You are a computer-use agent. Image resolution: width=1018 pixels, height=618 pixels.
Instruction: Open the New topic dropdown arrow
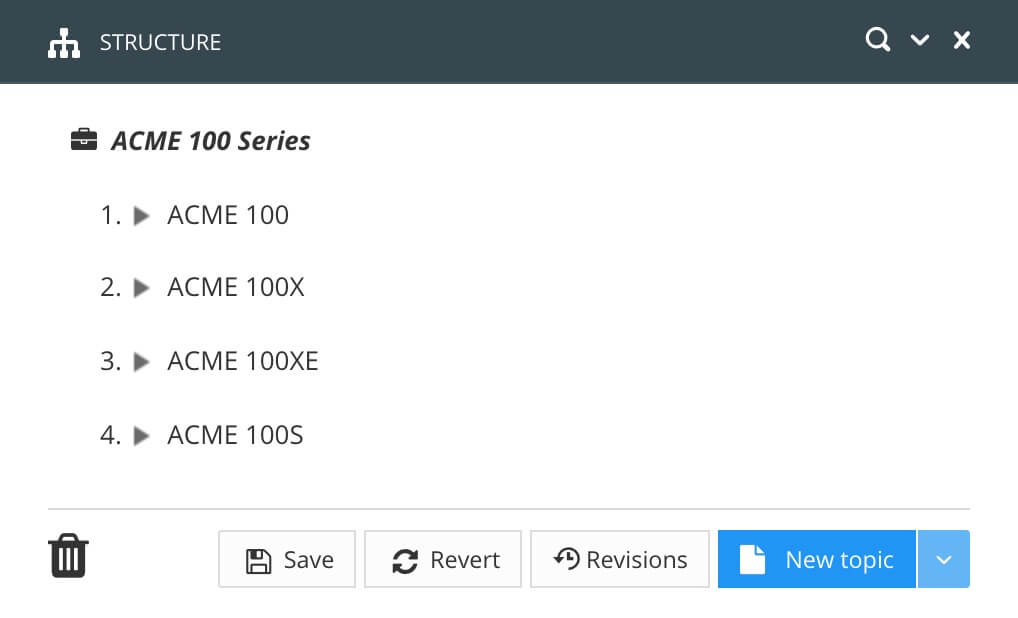(x=943, y=559)
